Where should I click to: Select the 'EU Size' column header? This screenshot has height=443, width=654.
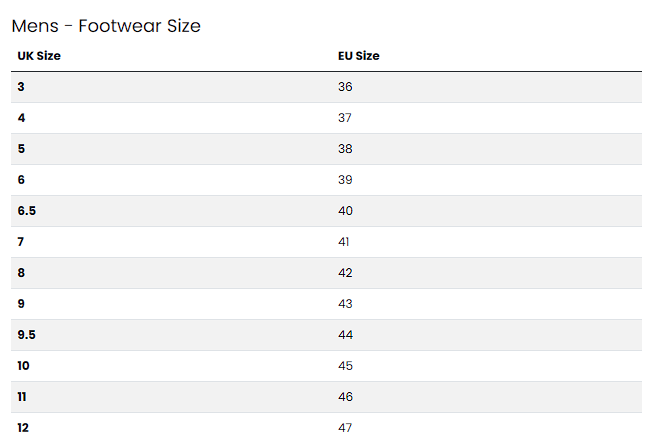point(359,56)
